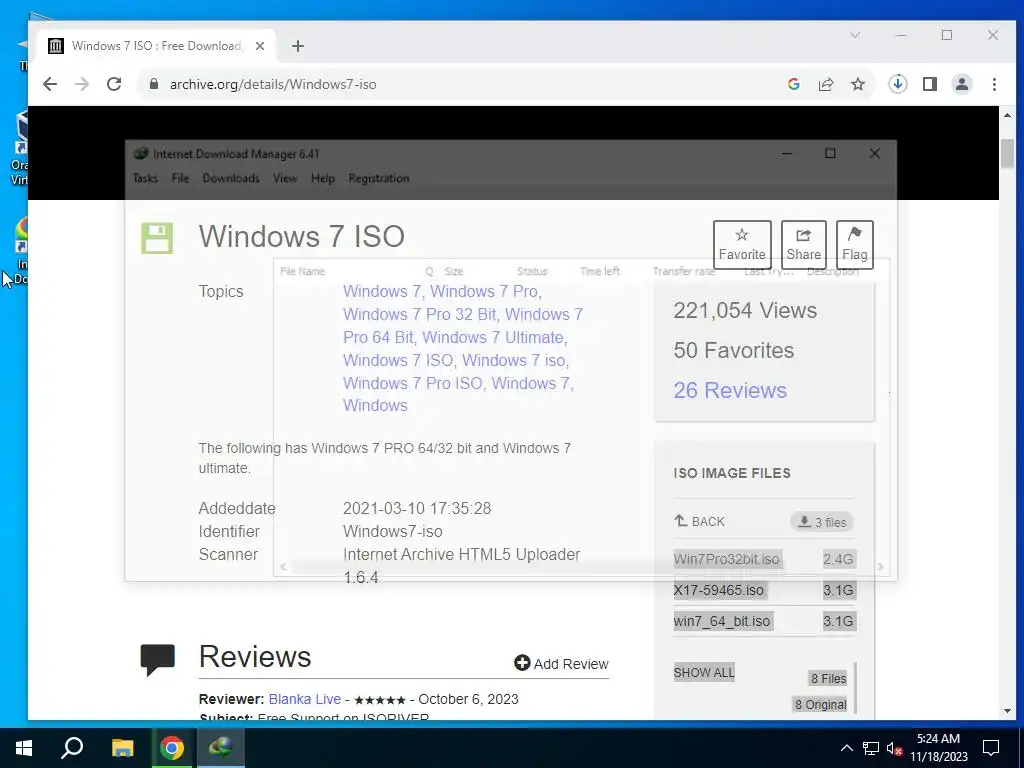This screenshot has height=768, width=1024.
Task: Open Windows Start menu
Action: coord(24,748)
